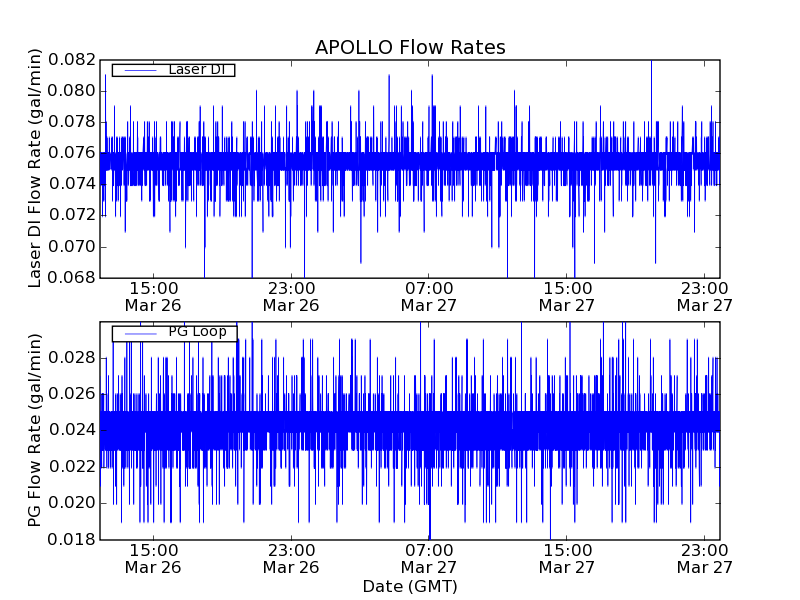
Task: Click the Date (GMT) x-axis label
Action: pyautogui.click(x=410, y=586)
